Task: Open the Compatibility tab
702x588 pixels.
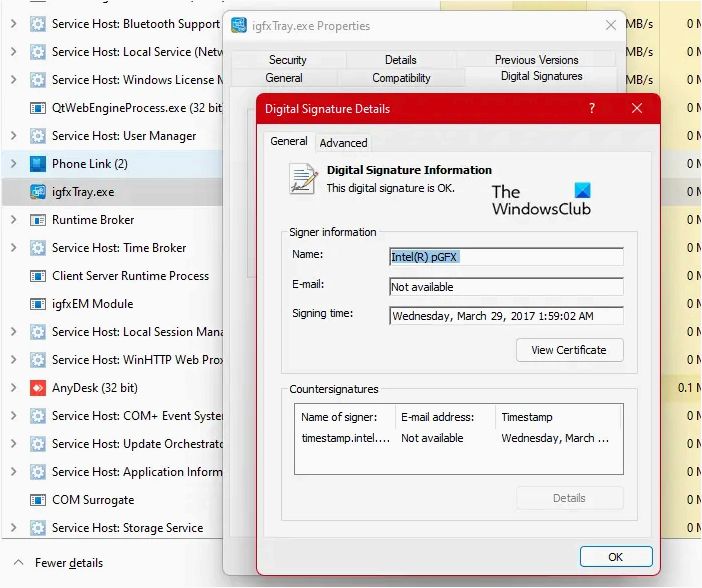Action: pos(401,77)
